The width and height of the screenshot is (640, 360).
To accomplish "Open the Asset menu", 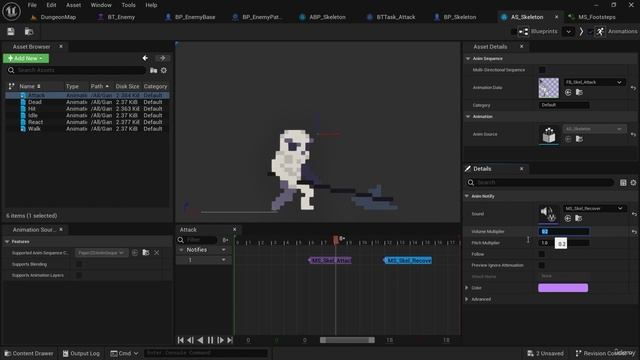I will coord(73,5).
